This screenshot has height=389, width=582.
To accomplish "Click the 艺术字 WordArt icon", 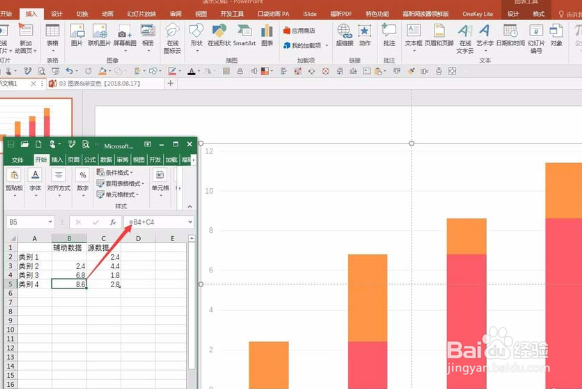I will tap(484, 31).
